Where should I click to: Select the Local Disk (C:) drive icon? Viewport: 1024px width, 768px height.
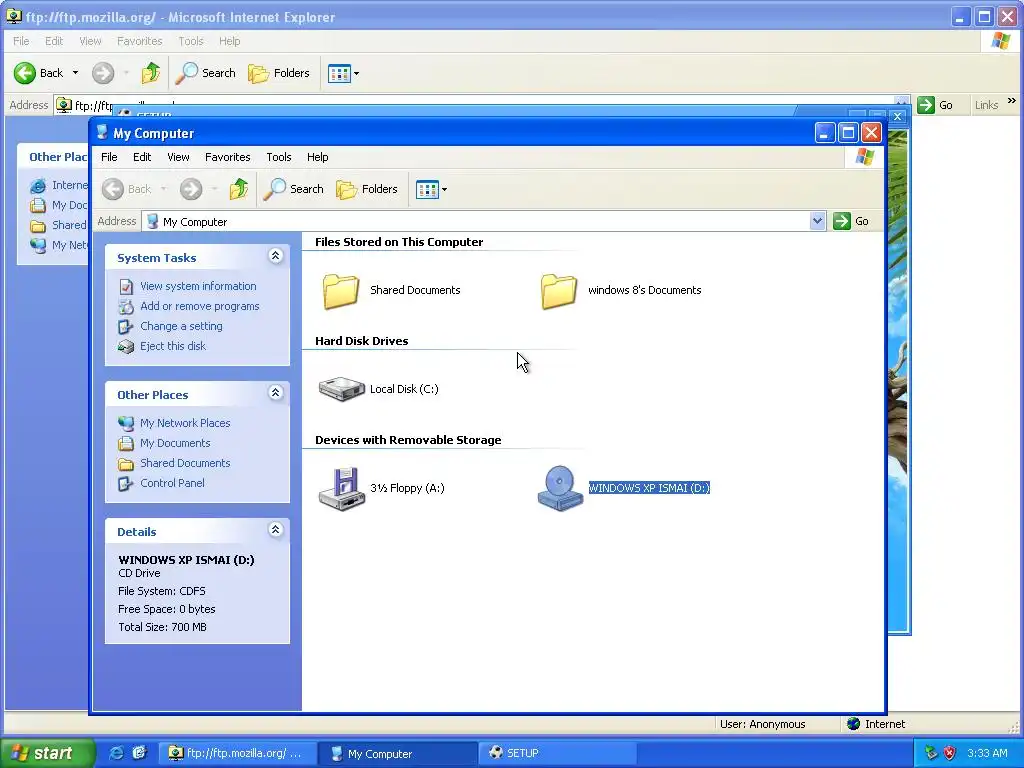click(342, 389)
